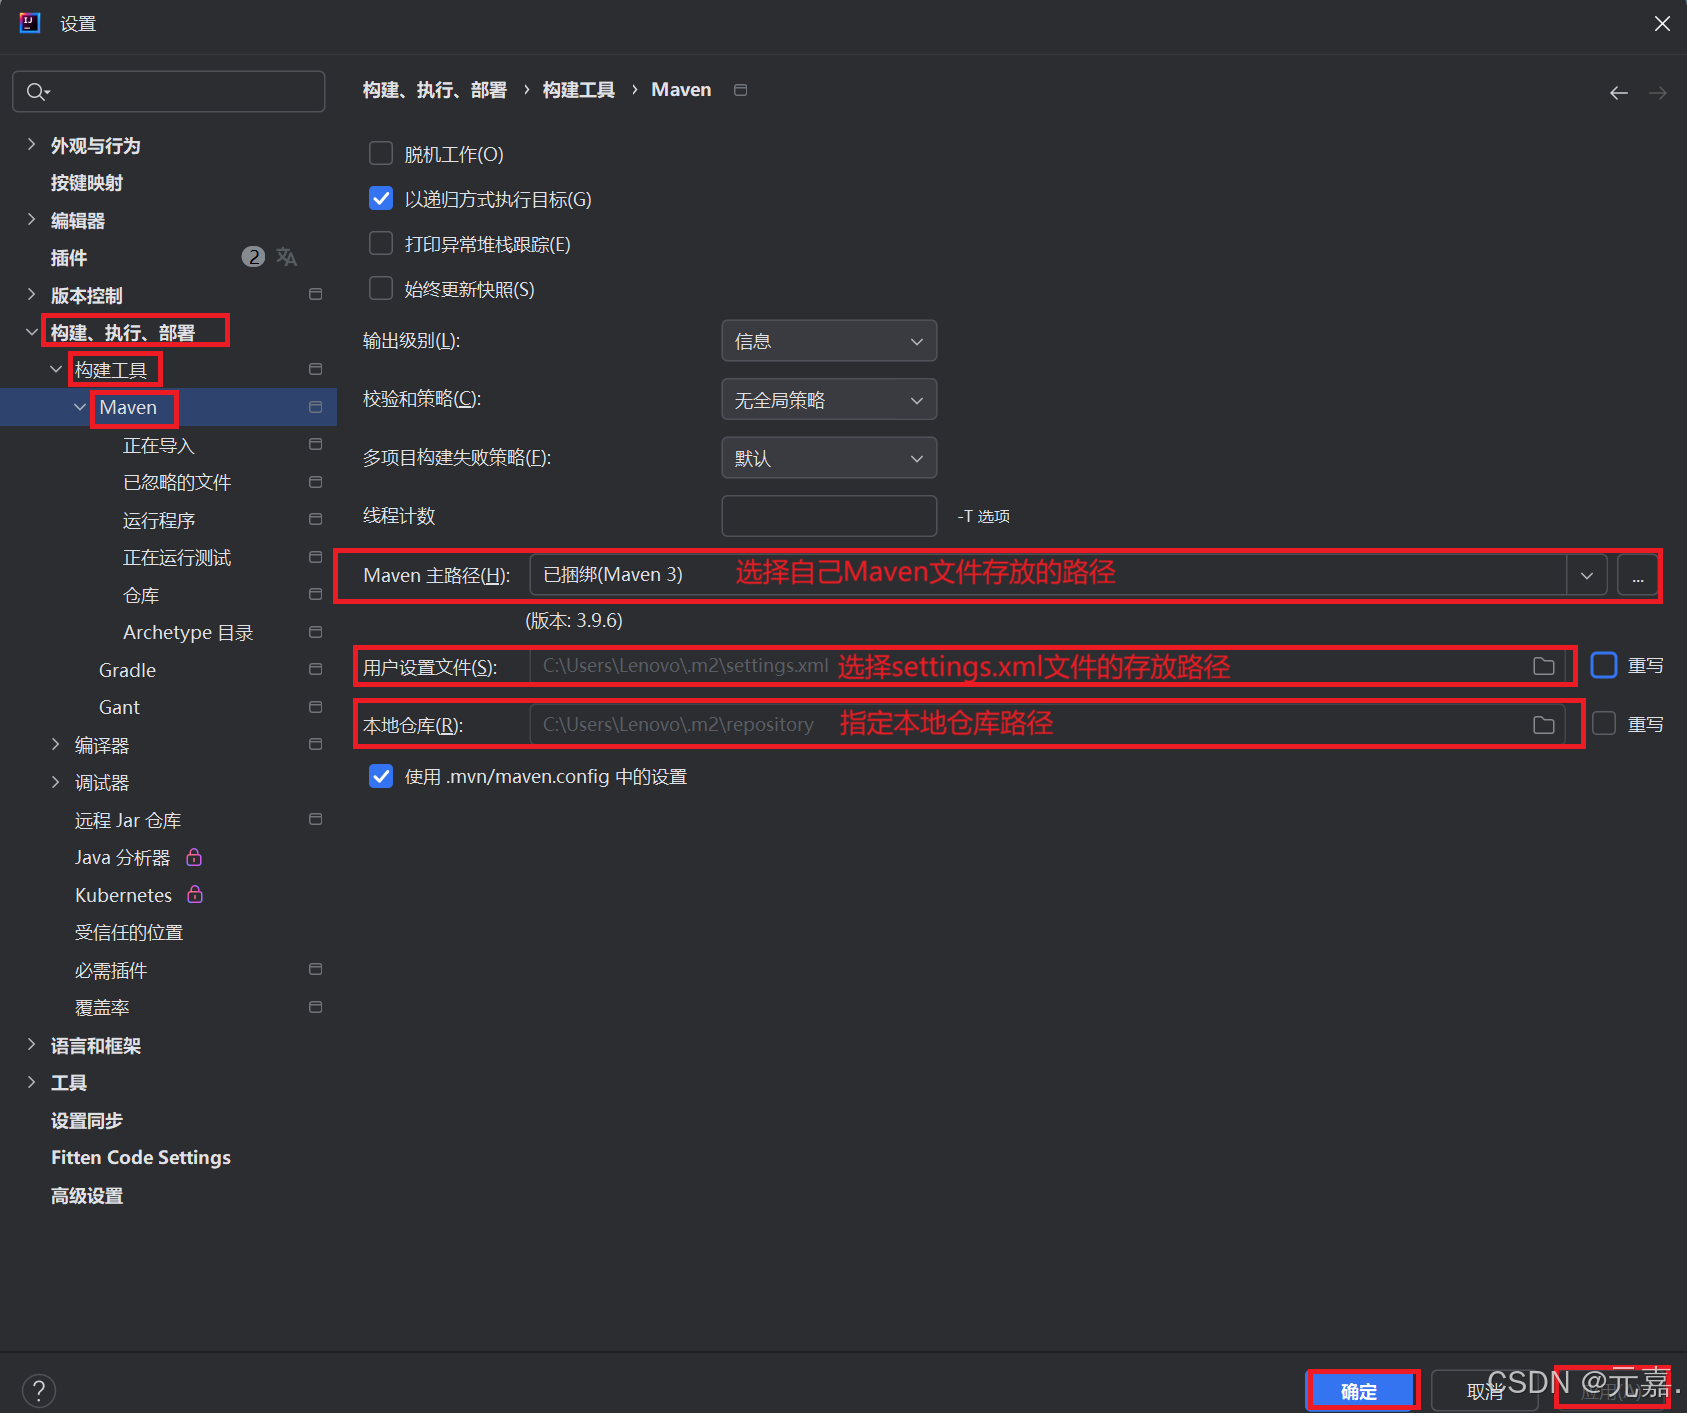This screenshot has width=1687, height=1413.
Task: Click the project-level icon beside Maven breadcrumb
Action: (740, 90)
